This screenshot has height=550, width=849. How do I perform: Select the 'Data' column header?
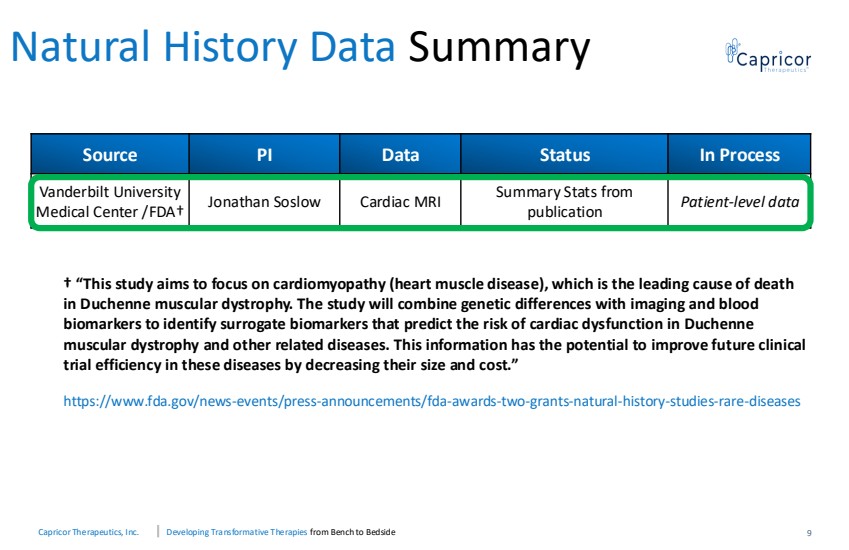400,155
